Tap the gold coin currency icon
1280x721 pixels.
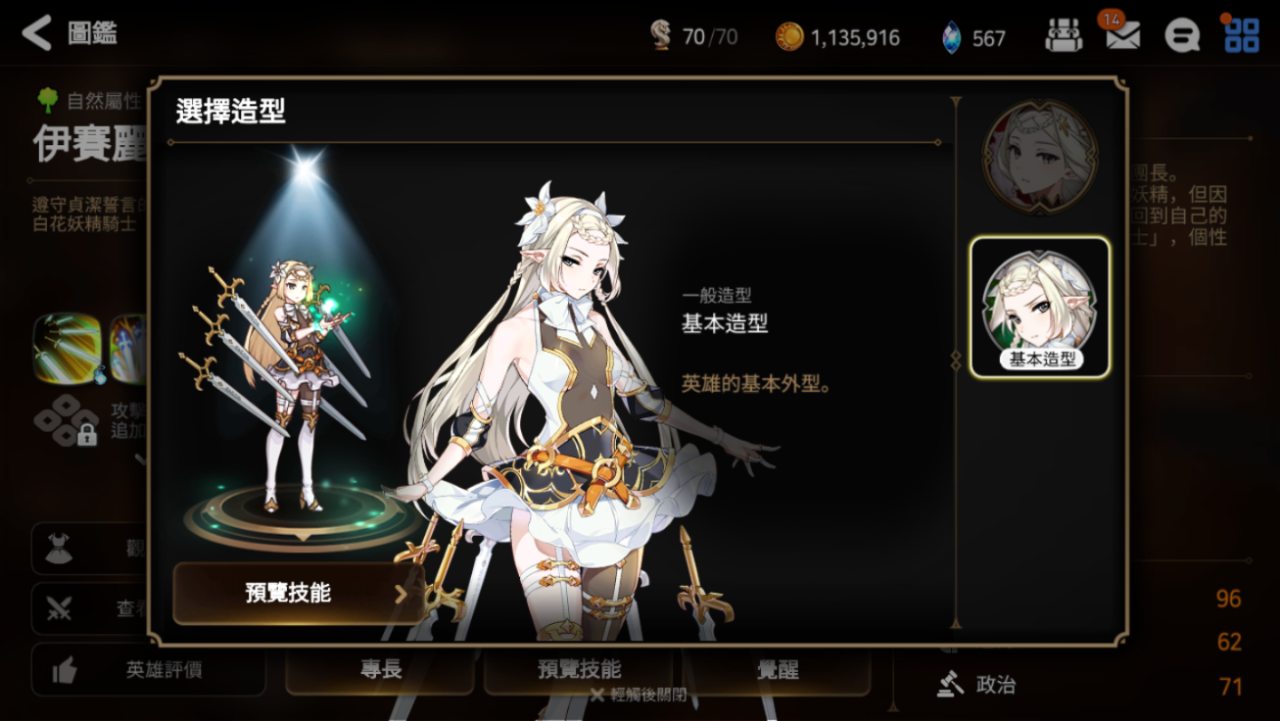click(x=789, y=37)
